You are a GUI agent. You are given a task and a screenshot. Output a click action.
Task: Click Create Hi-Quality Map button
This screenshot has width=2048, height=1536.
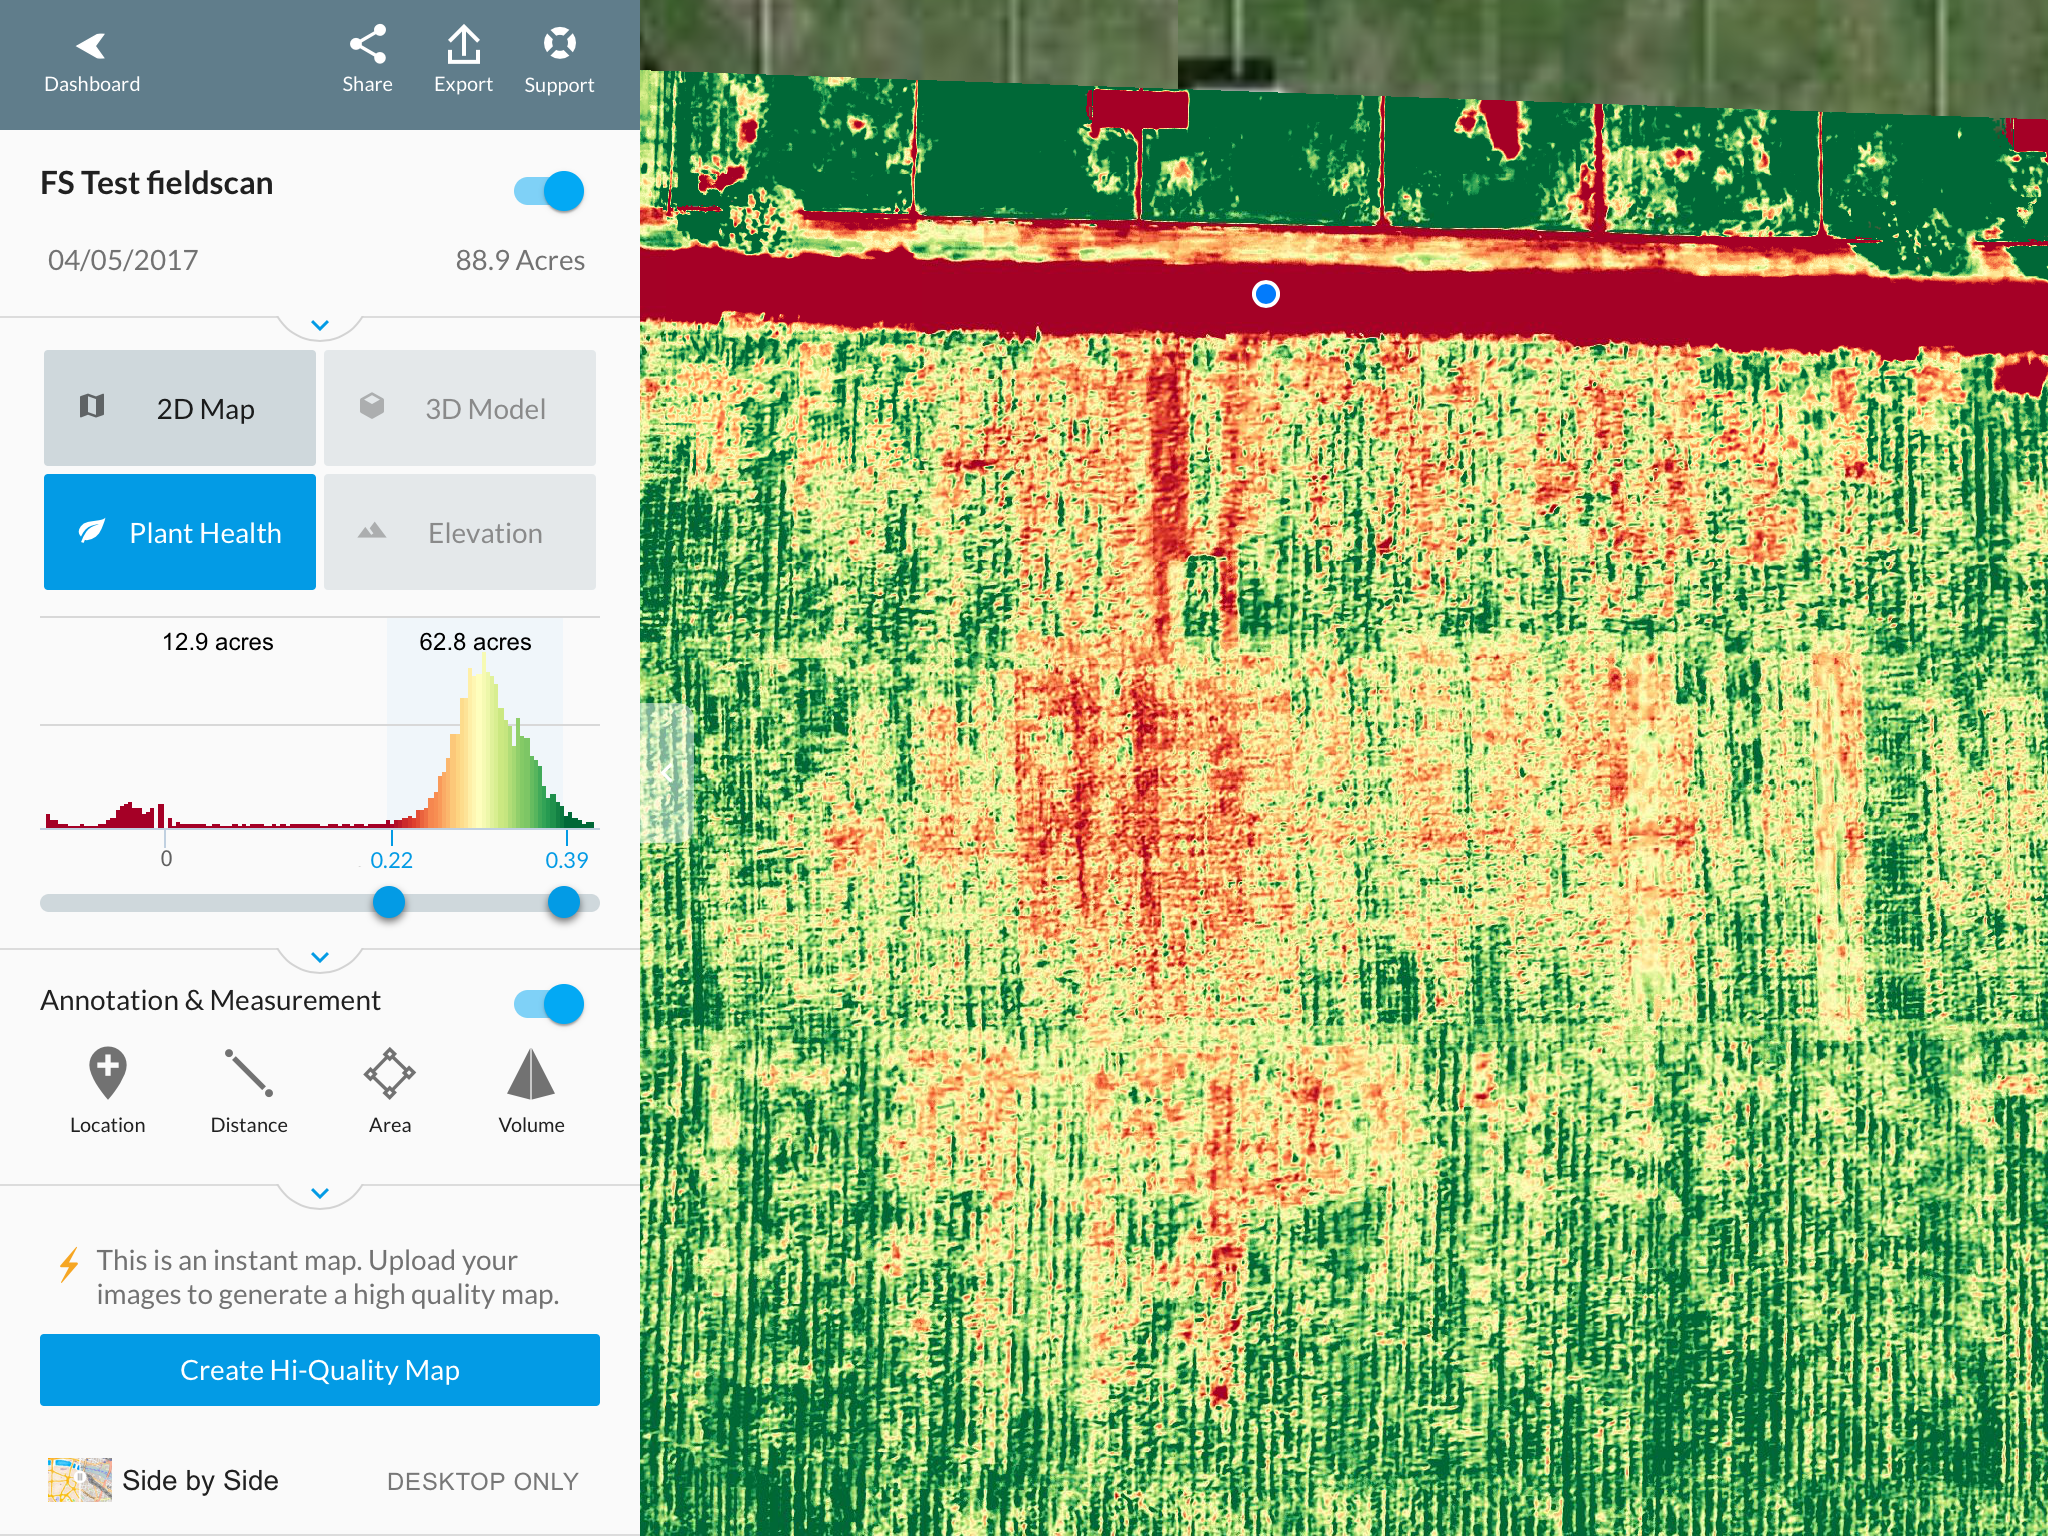320,1370
